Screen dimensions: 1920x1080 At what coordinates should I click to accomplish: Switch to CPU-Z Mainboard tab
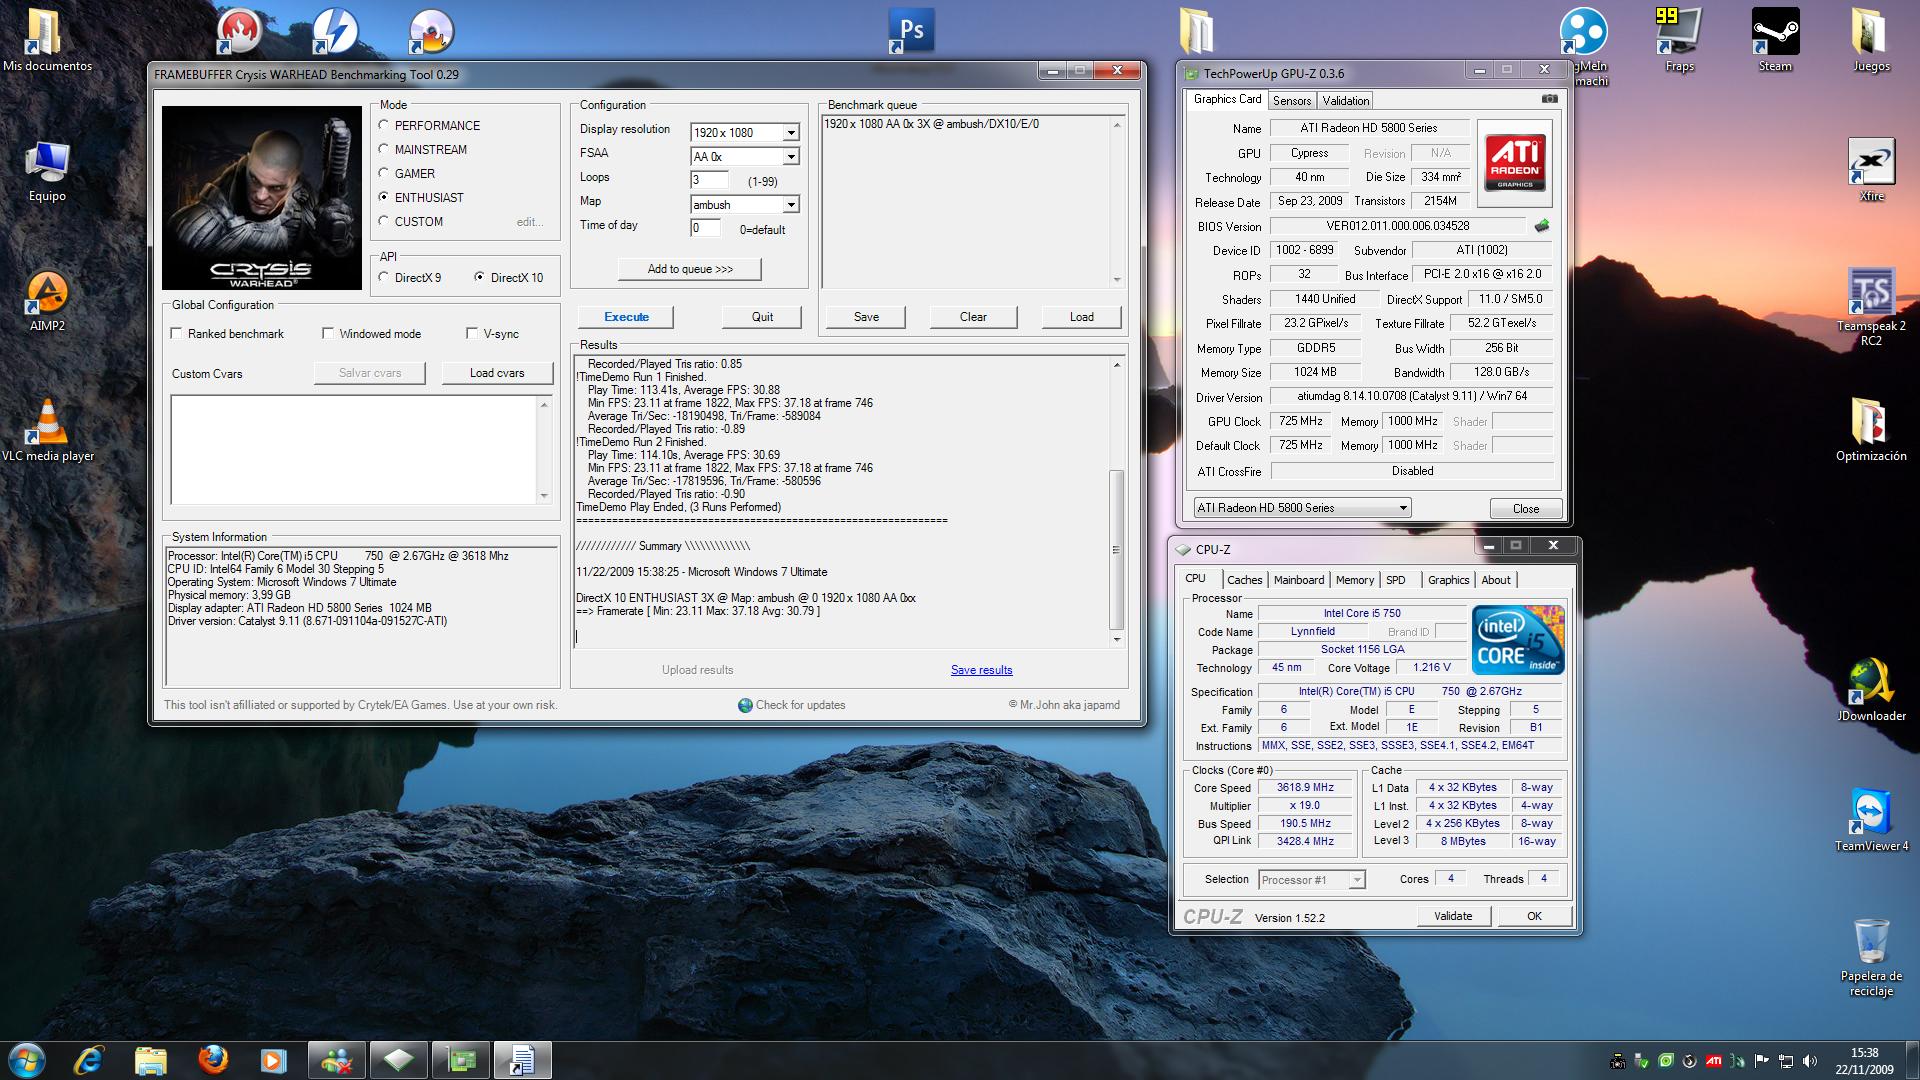coord(1299,580)
